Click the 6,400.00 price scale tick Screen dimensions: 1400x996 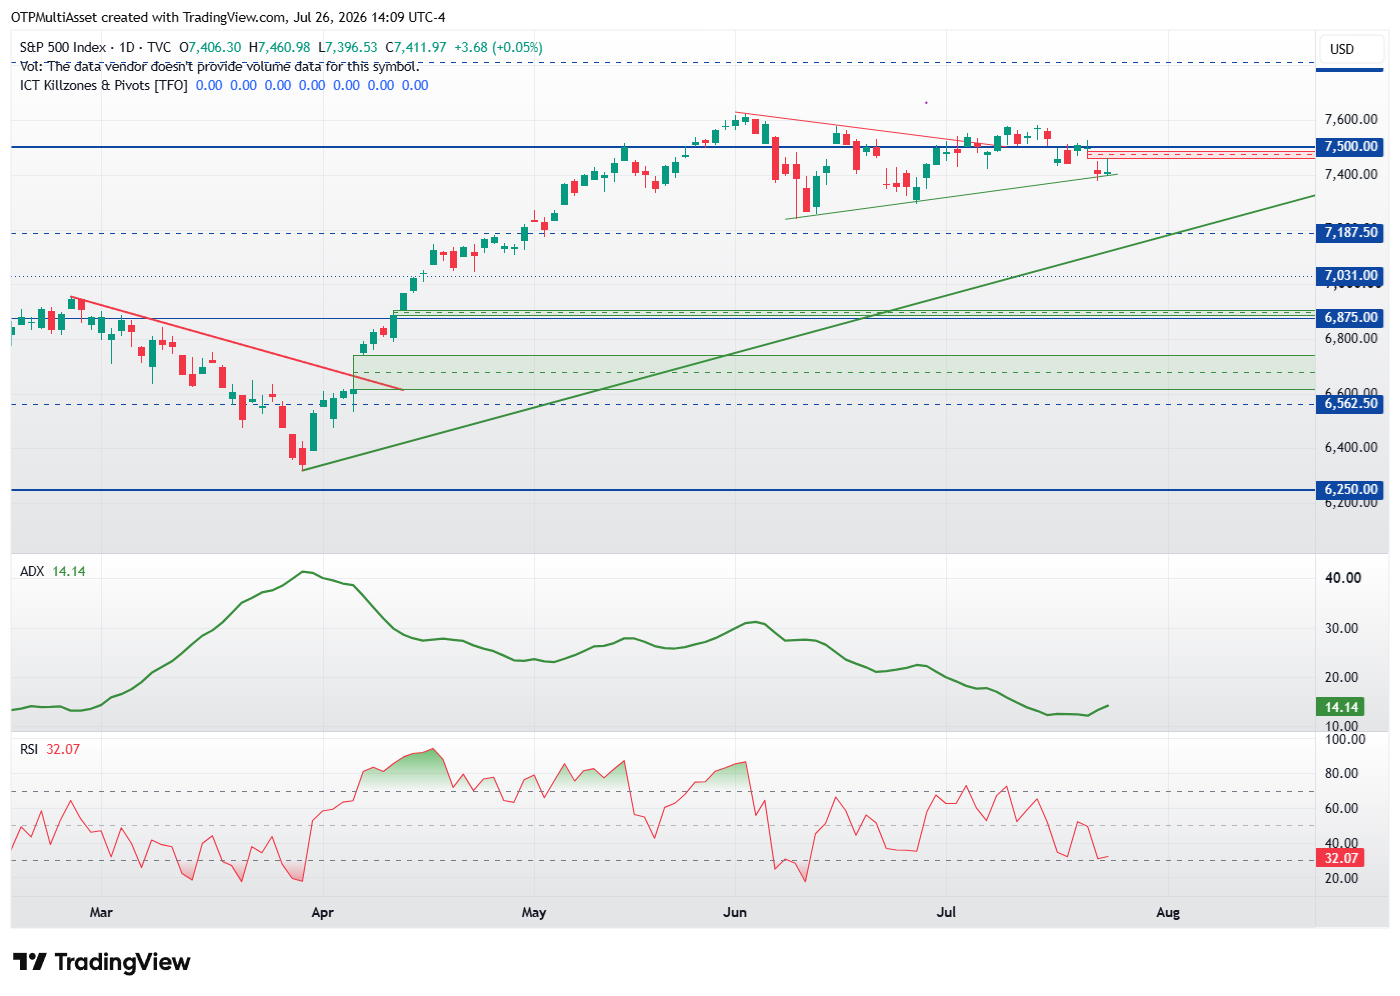click(x=1351, y=447)
